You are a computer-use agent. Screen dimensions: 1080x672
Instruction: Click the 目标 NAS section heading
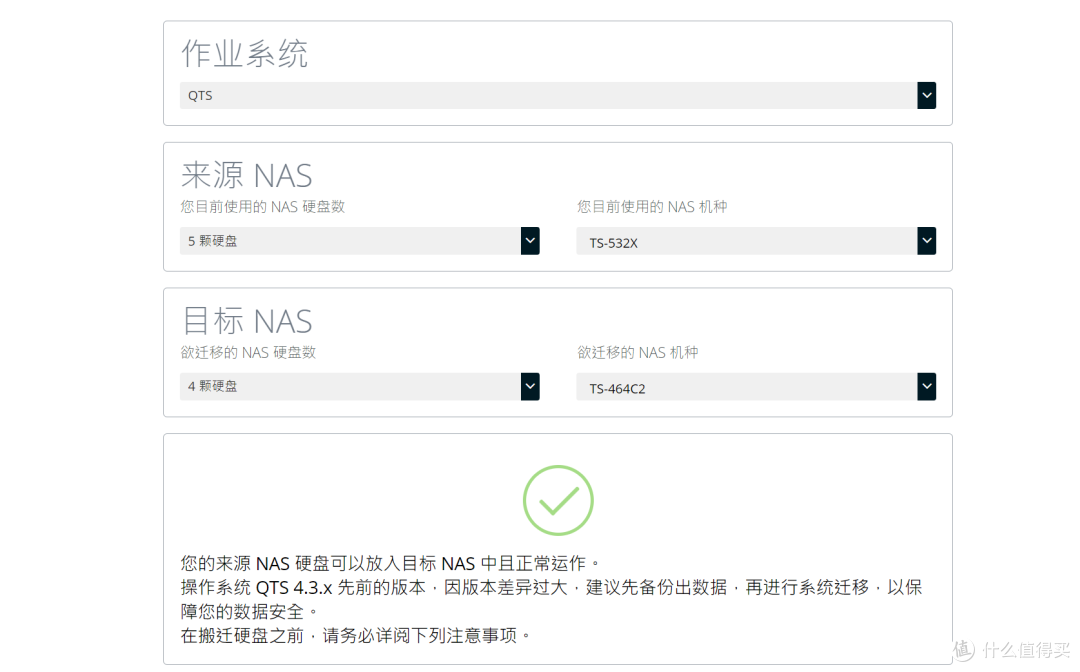[246, 320]
